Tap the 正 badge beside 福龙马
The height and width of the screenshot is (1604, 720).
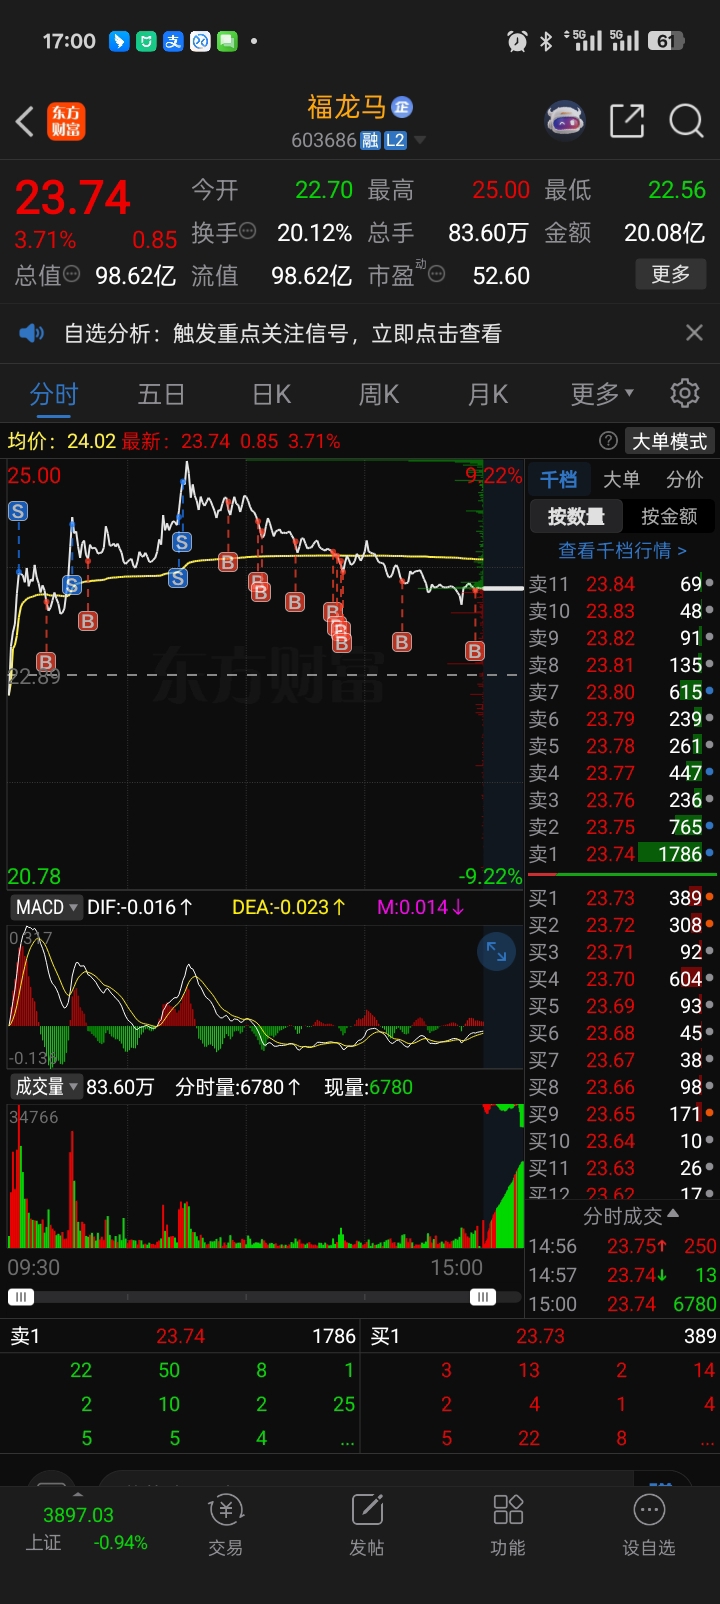pyautogui.click(x=402, y=107)
